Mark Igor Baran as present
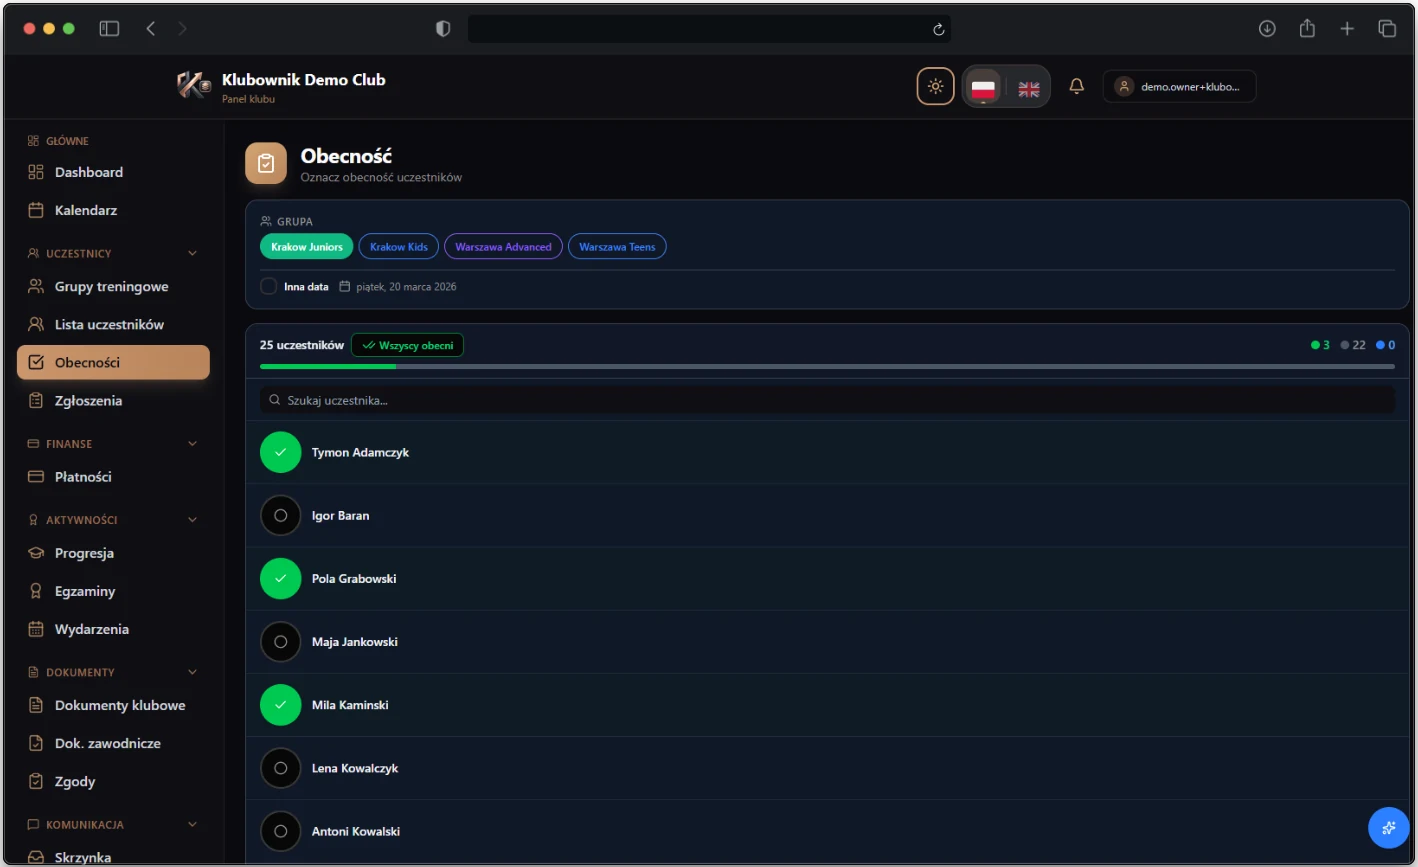Image resolution: width=1418 pixels, height=867 pixels. (280, 516)
